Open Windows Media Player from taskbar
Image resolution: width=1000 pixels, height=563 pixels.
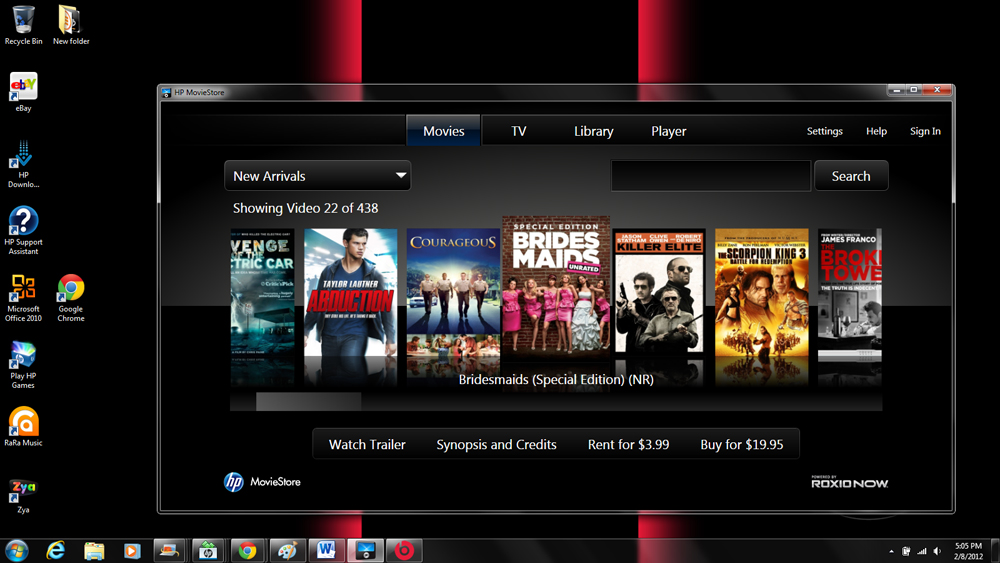click(x=132, y=550)
